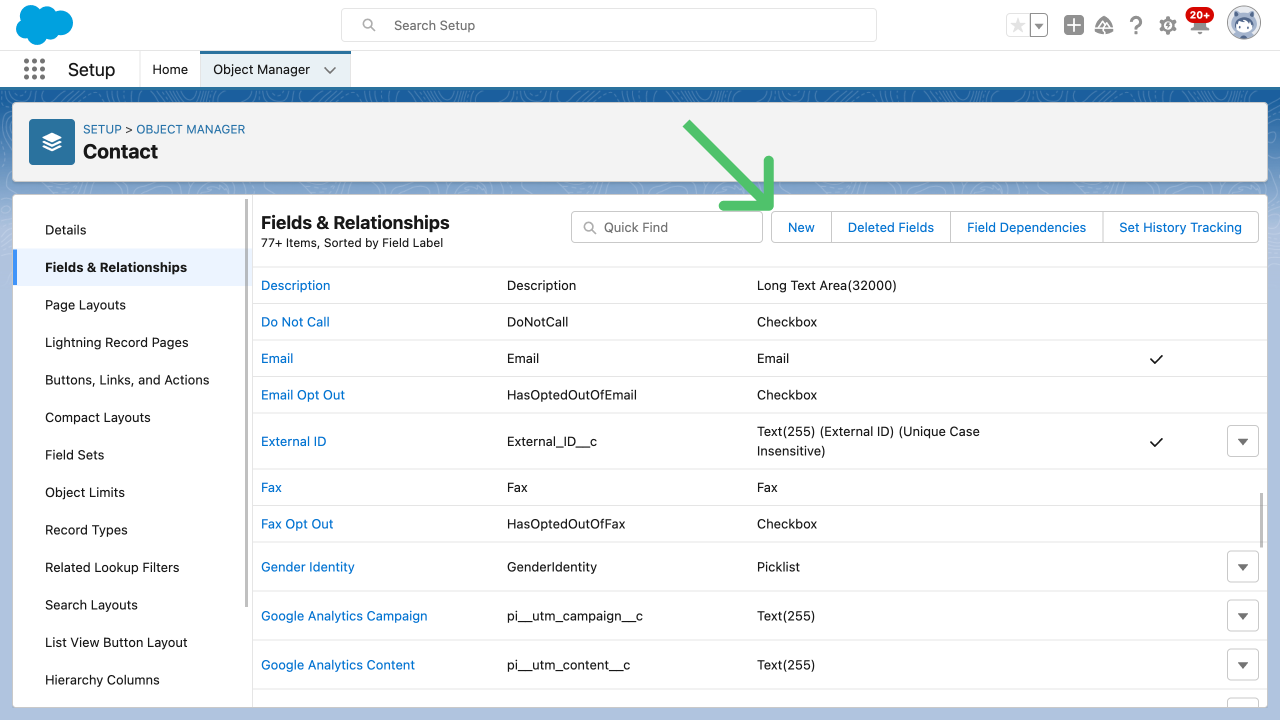Open the App Launcher grid icon
The image size is (1280, 720).
click(x=34, y=69)
